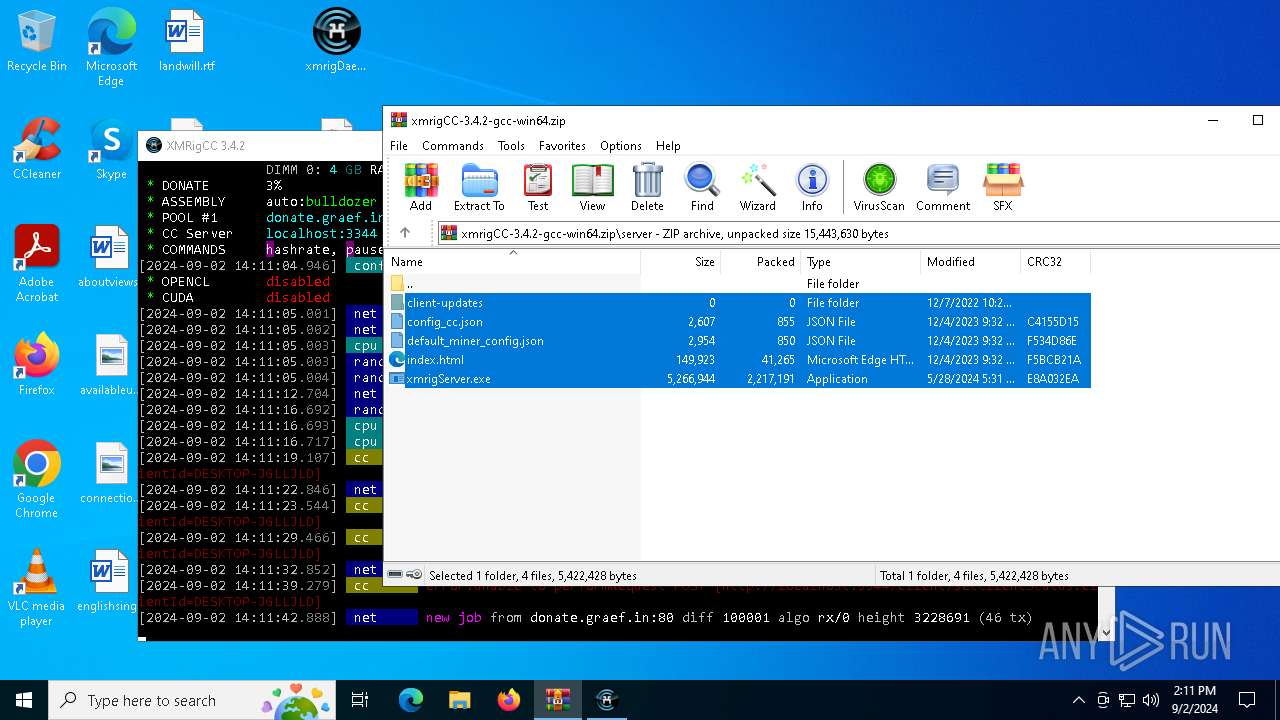The width and height of the screenshot is (1280, 720).
Task: Open VLC media player desktop shortcut
Action: [37, 588]
